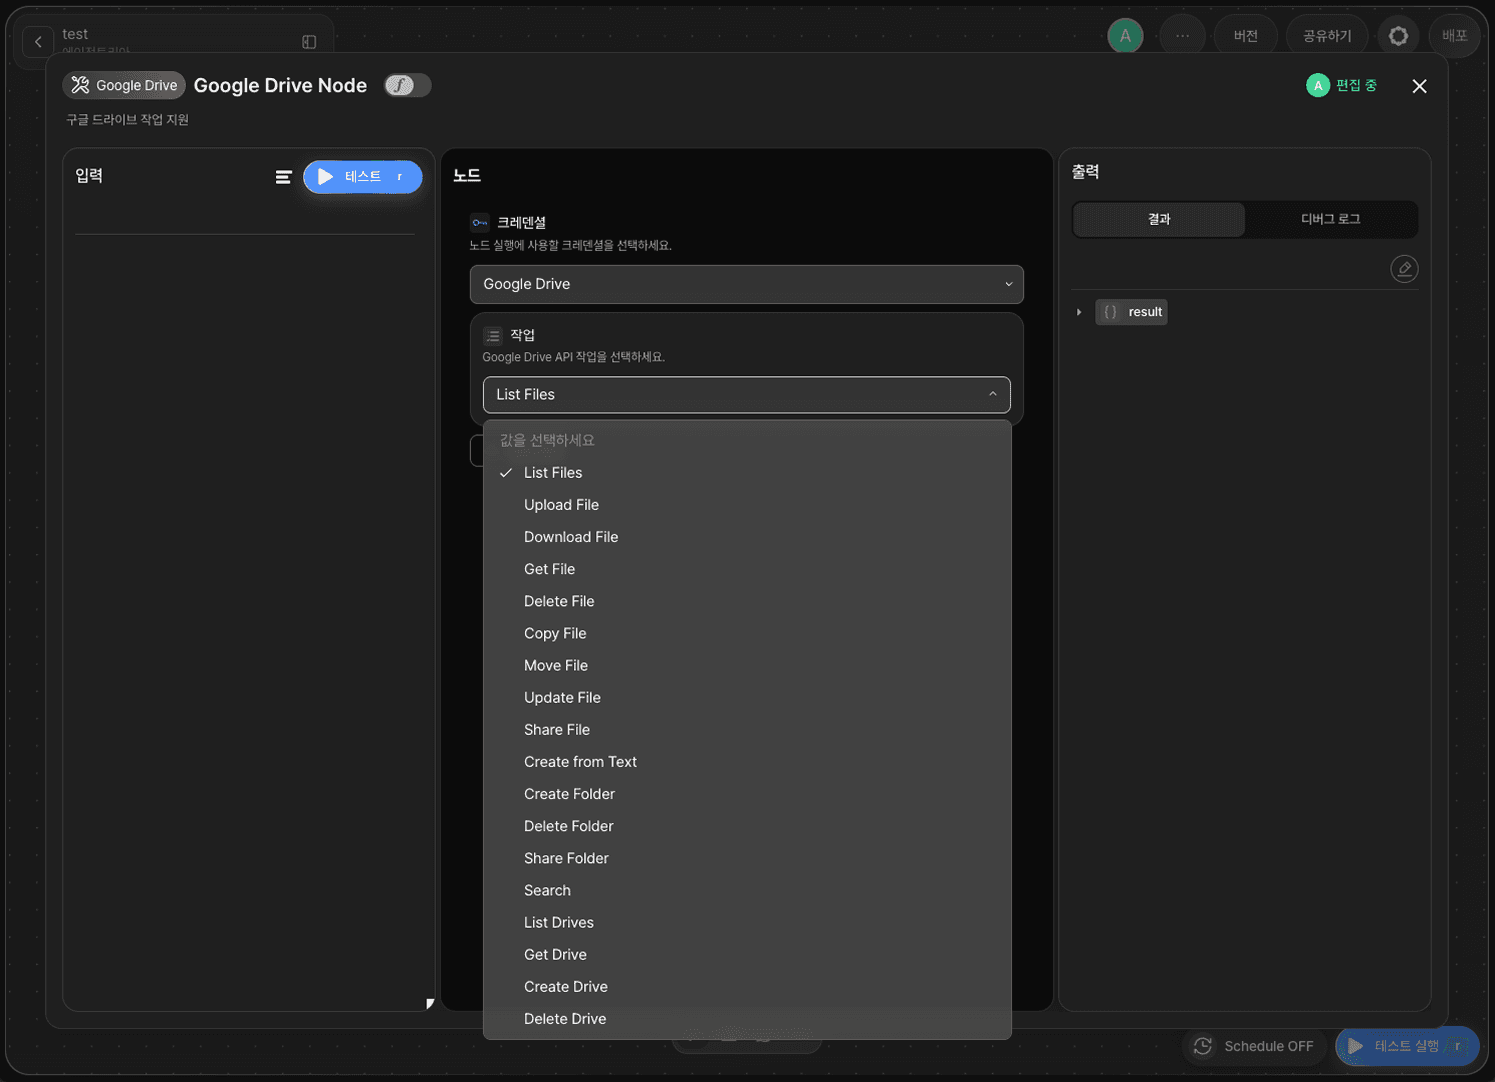Select Download File option

click(747, 537)
